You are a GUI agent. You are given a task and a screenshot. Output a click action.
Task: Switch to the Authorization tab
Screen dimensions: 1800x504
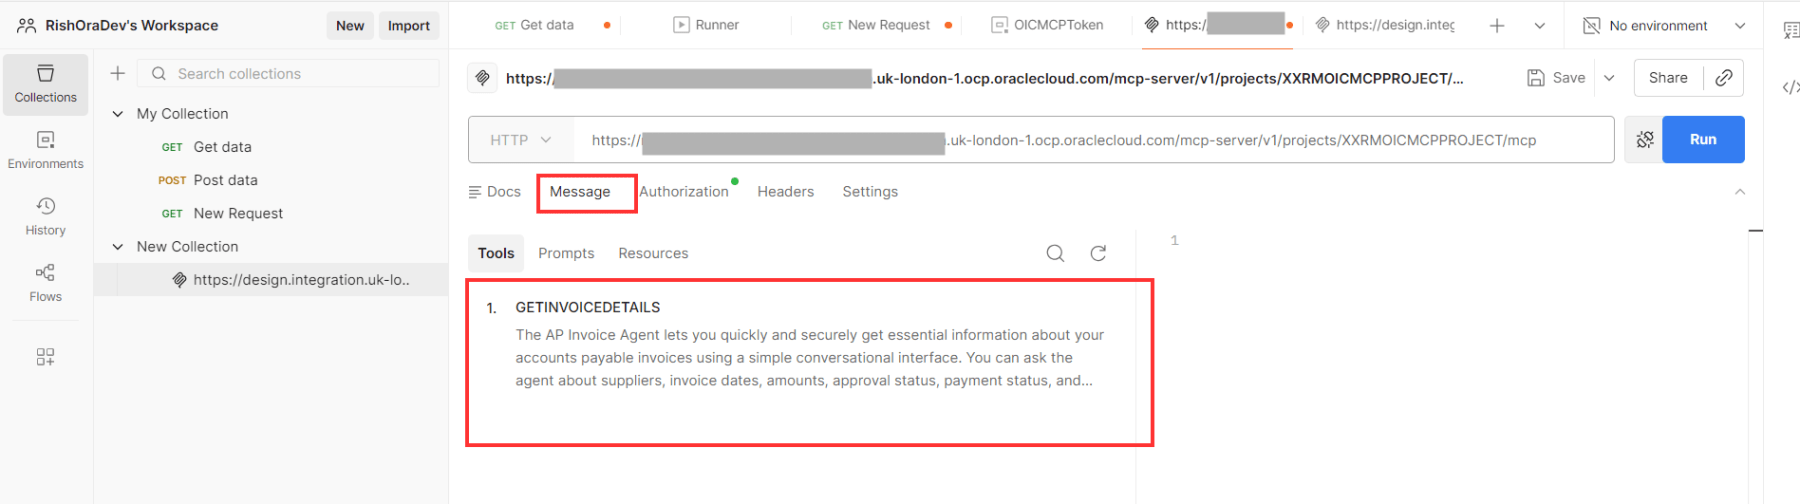click(684, 192)
